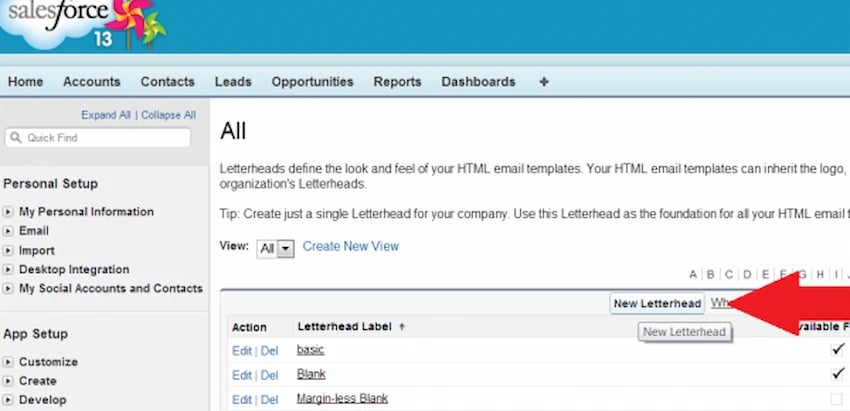
Task: Click the Salesforce cloud logo
Action: tap(81, 24)
